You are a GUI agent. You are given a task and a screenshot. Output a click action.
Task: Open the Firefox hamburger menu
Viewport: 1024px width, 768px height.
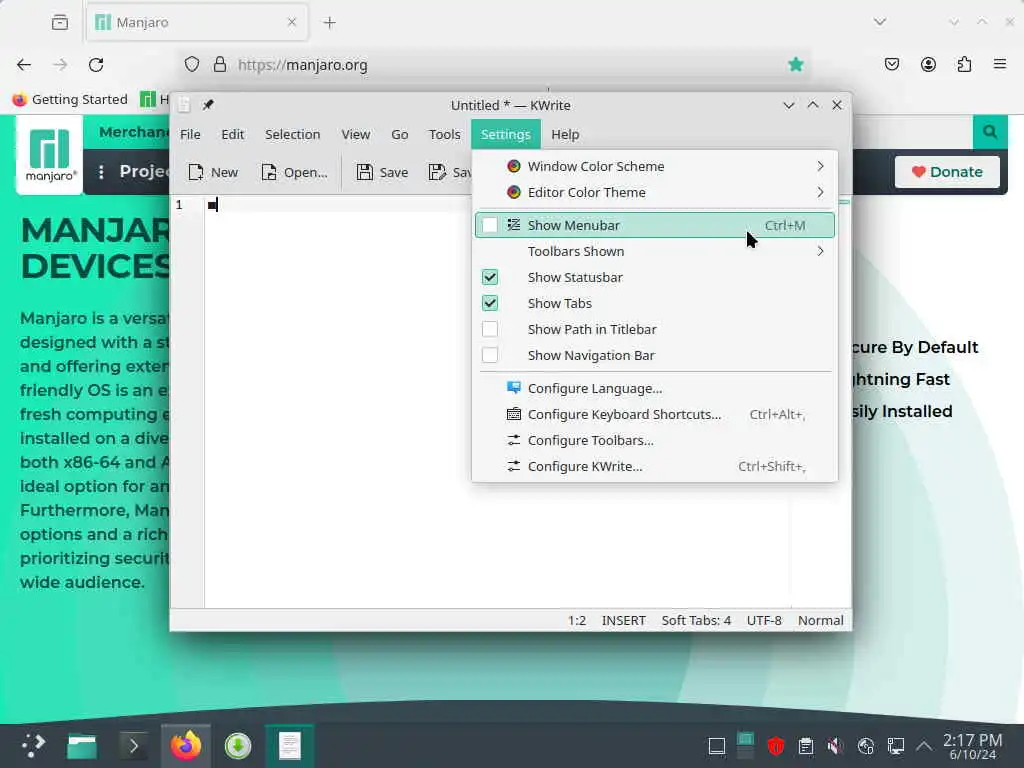coord(999,64)
